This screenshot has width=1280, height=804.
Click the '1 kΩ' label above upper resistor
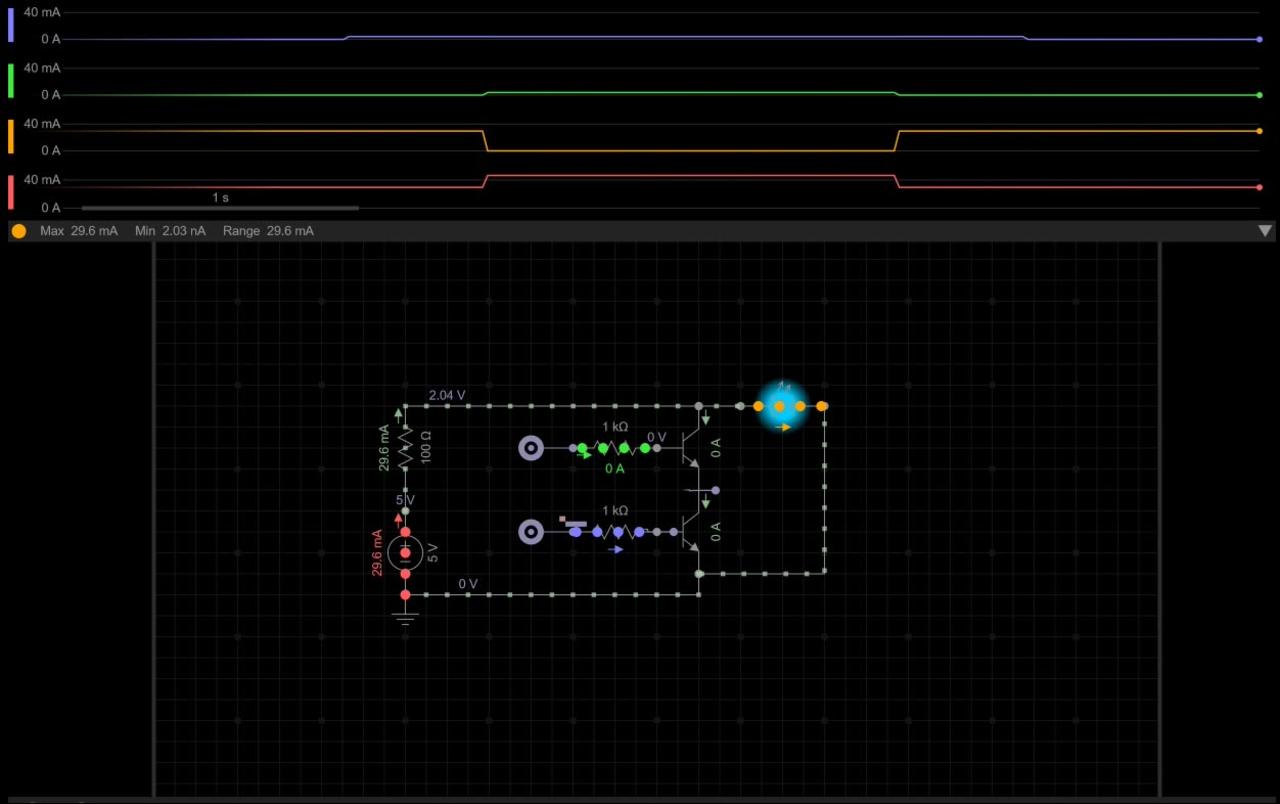[615, 427]
